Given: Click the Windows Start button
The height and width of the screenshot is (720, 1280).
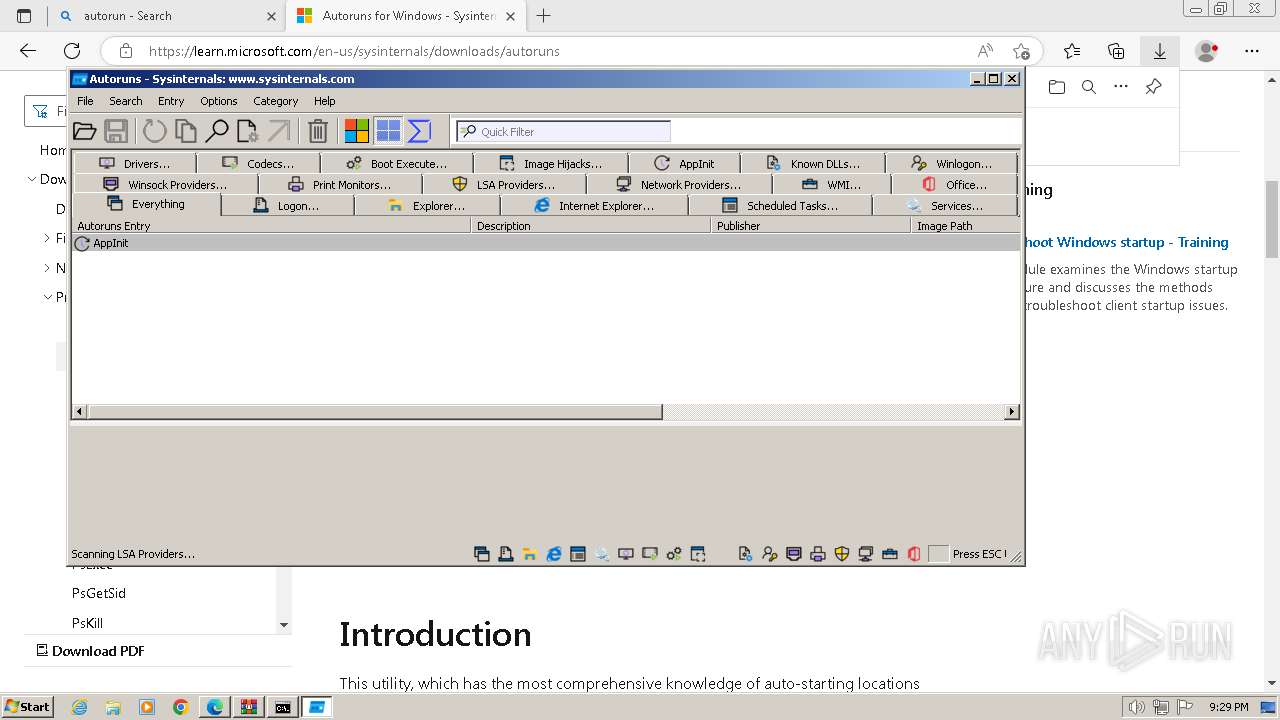Looking at the screenshot, I should pos(28,707).
